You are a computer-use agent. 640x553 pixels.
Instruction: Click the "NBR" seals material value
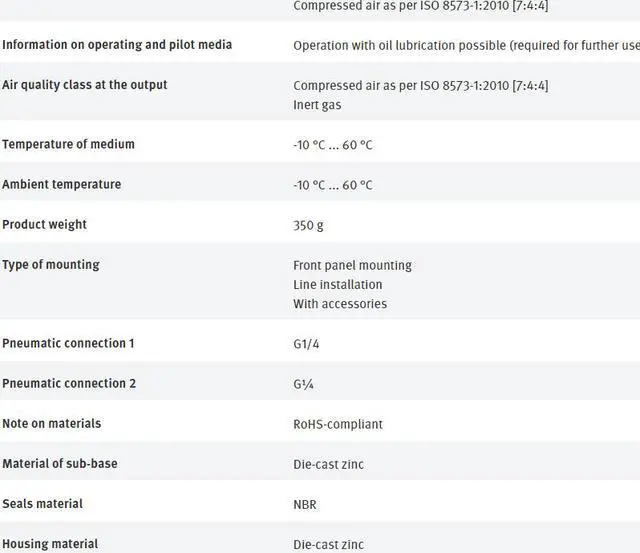[305, 505]
